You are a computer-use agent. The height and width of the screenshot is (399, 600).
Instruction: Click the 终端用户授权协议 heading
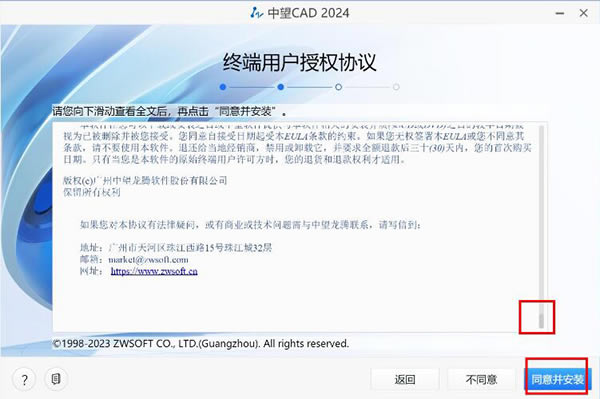[x=300, y=62]
